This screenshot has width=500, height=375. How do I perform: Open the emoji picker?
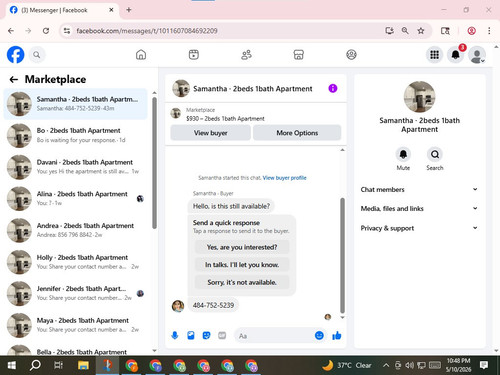[319, 335]
